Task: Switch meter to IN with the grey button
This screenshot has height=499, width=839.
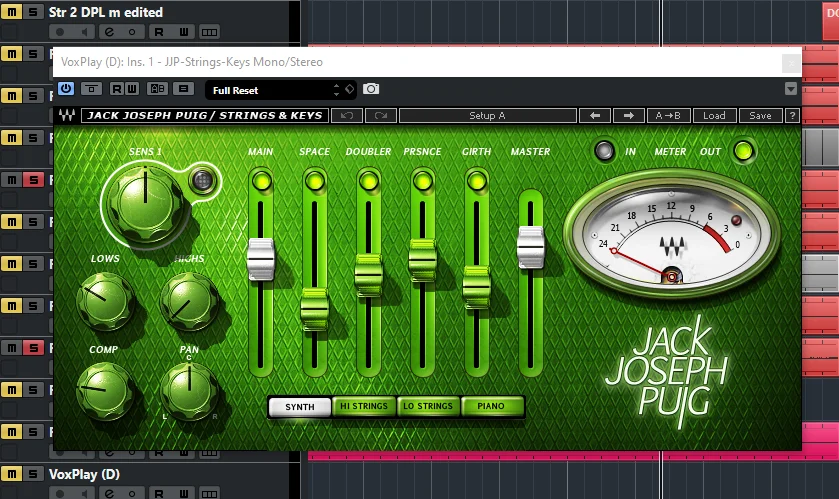Action: 604,151
